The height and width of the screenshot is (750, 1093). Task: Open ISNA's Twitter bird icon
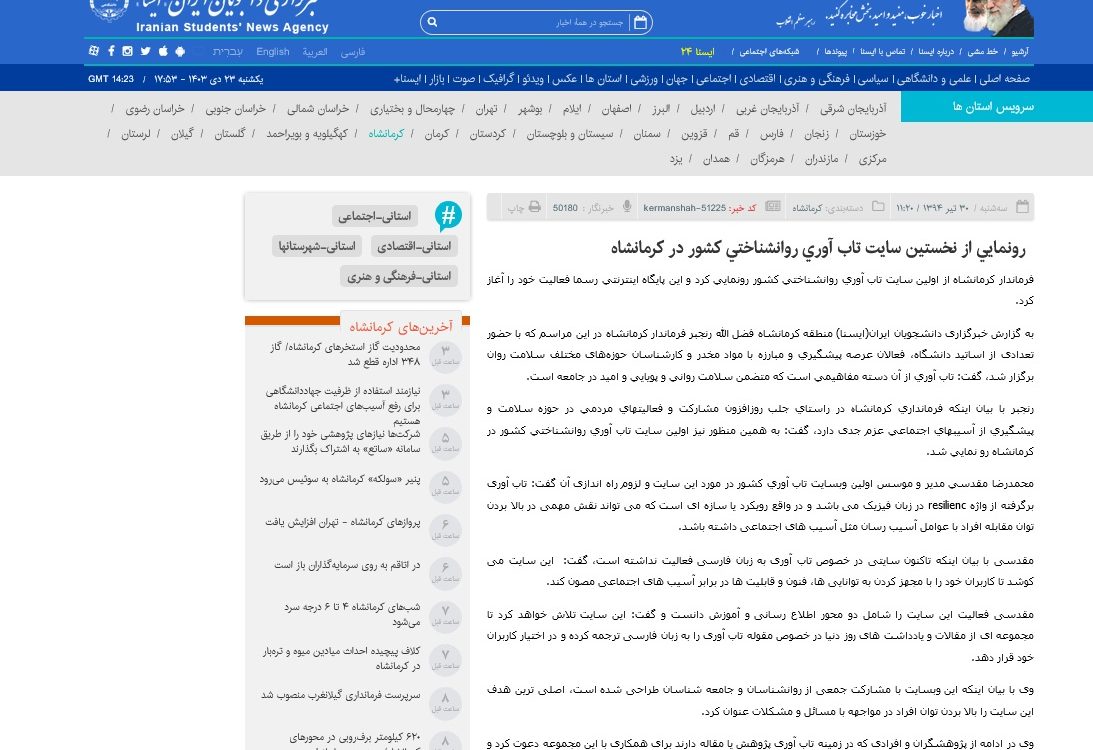pos(145,51)
